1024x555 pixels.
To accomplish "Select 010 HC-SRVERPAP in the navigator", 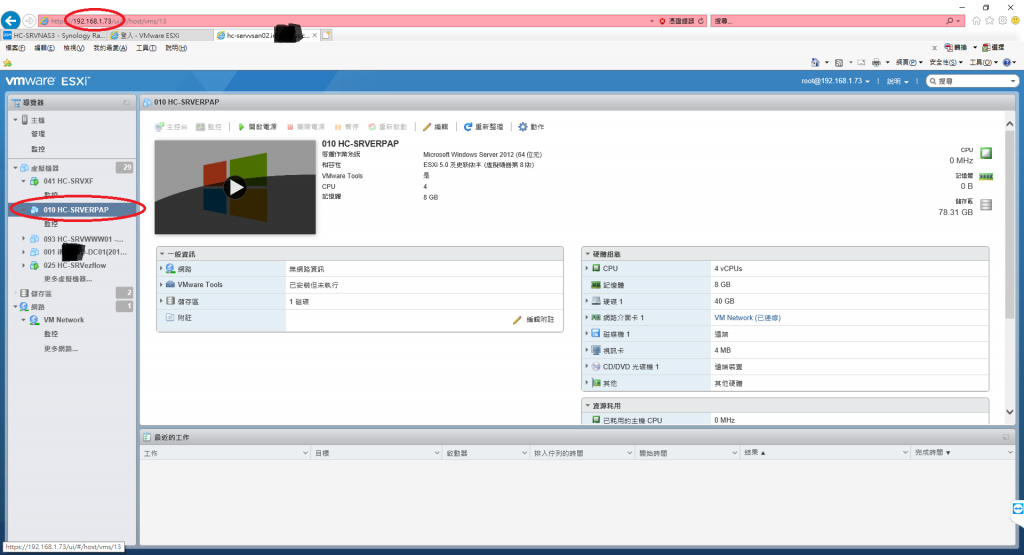I will coord(76,210).
